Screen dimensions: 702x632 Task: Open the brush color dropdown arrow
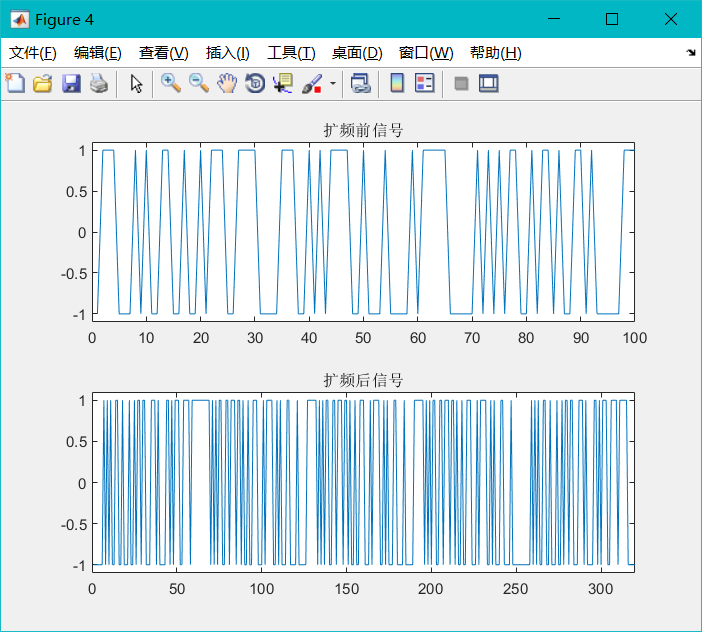[x=333, y=83]
